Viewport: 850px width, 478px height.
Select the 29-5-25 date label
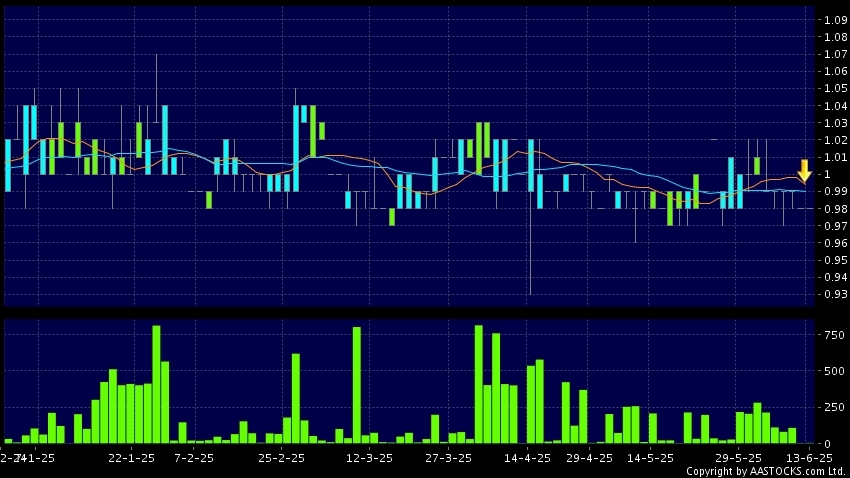(x=738, y=458)
